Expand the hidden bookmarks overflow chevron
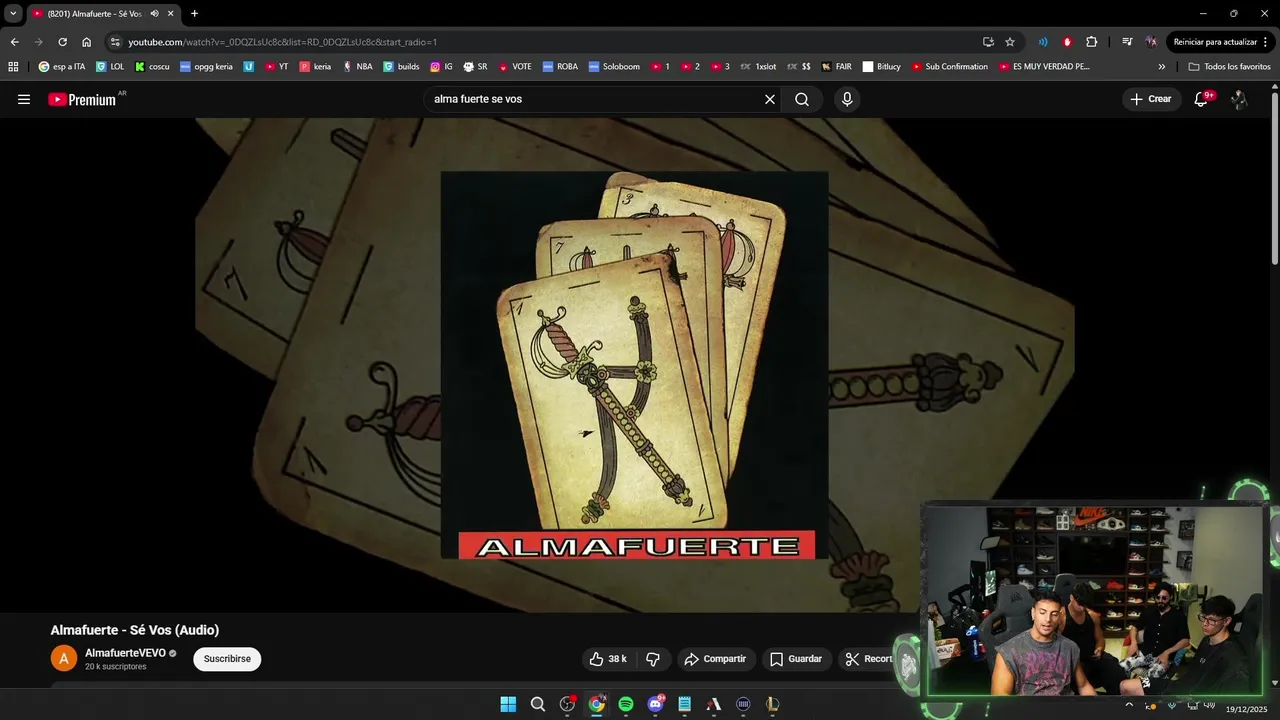 (x=1161, y=67)
